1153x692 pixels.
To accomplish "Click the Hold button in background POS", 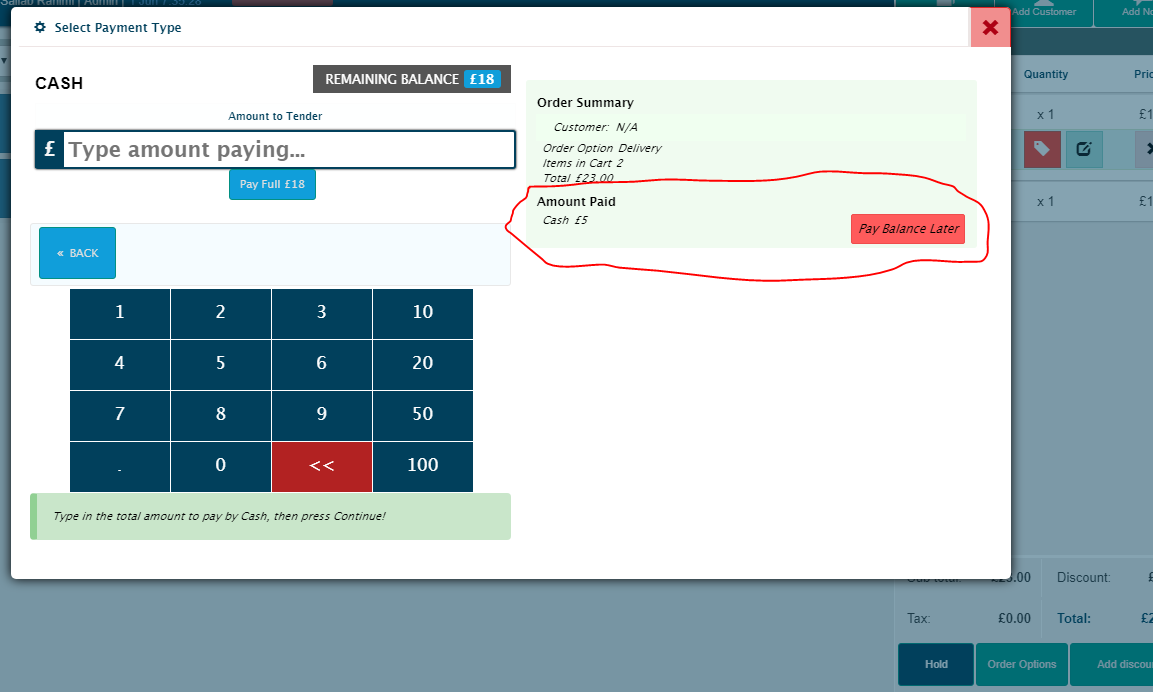I will [936, 664].
